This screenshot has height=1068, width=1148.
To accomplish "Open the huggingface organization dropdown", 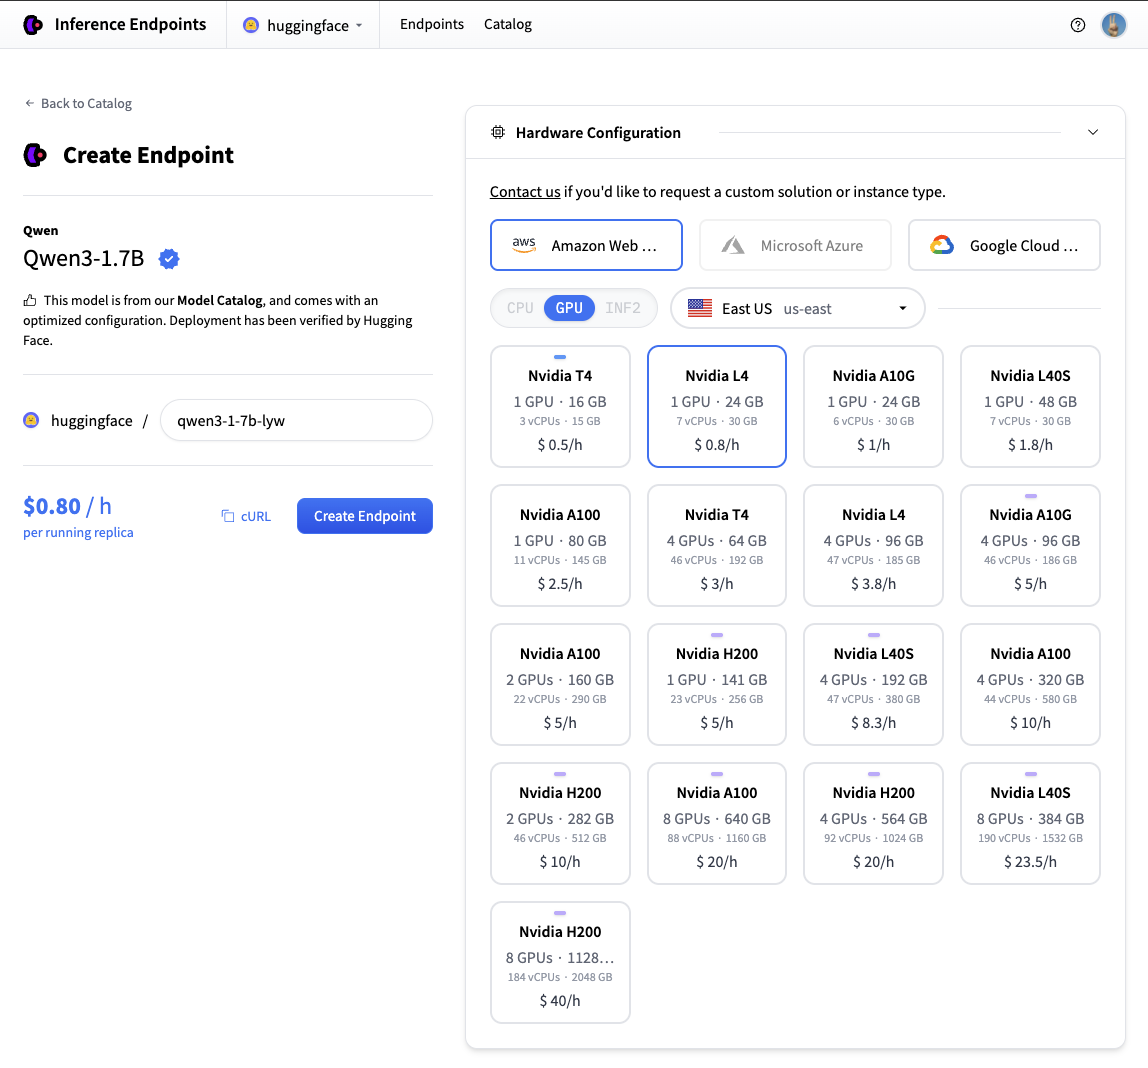I will pos(302,25).
